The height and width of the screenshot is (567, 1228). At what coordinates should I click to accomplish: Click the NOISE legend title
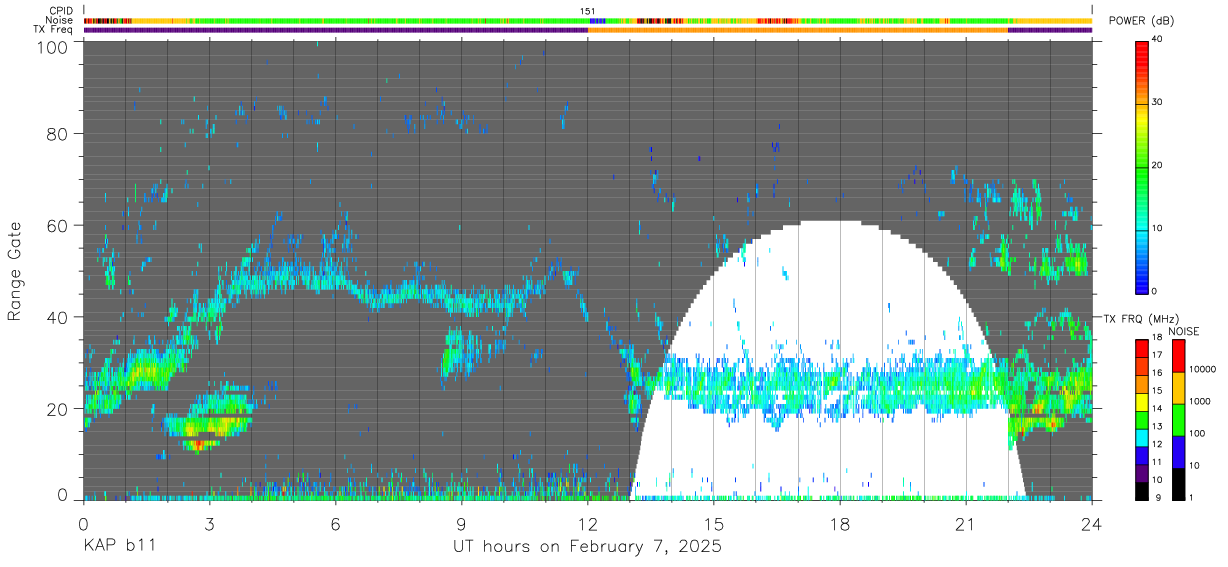(1184, 331)
